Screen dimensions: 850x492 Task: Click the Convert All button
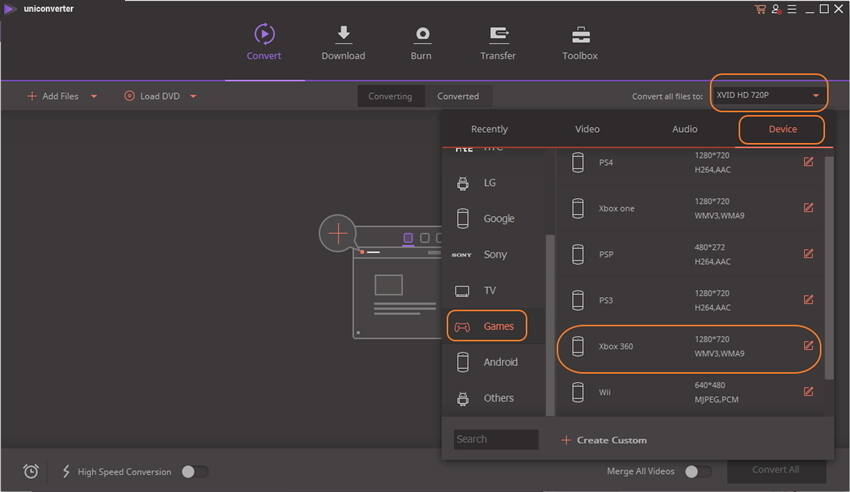(776, 470)
